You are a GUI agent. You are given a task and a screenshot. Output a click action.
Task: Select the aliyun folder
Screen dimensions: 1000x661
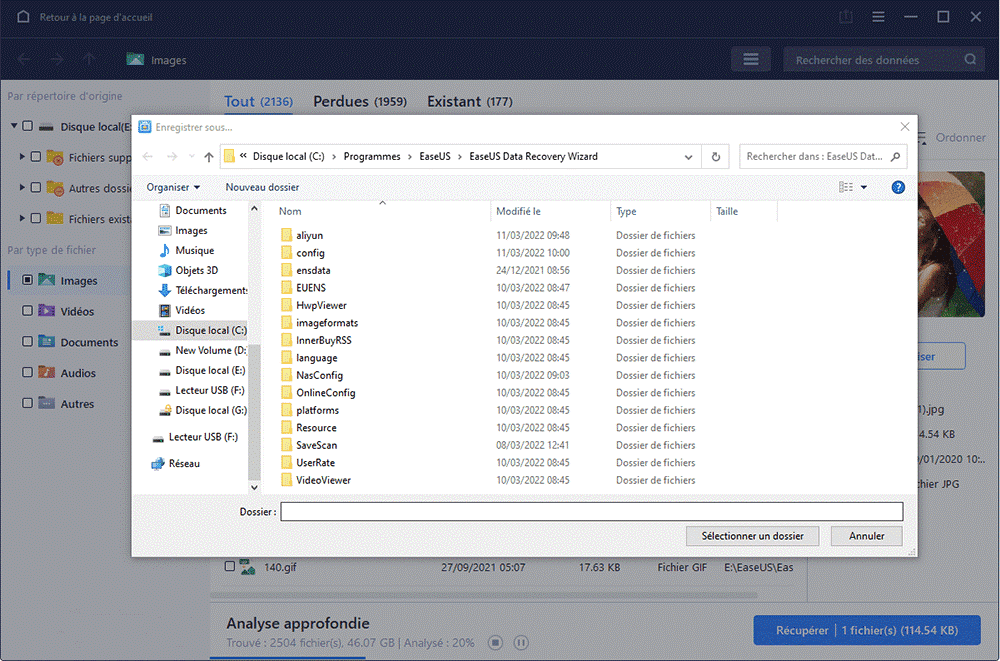[x=309, y=235]
